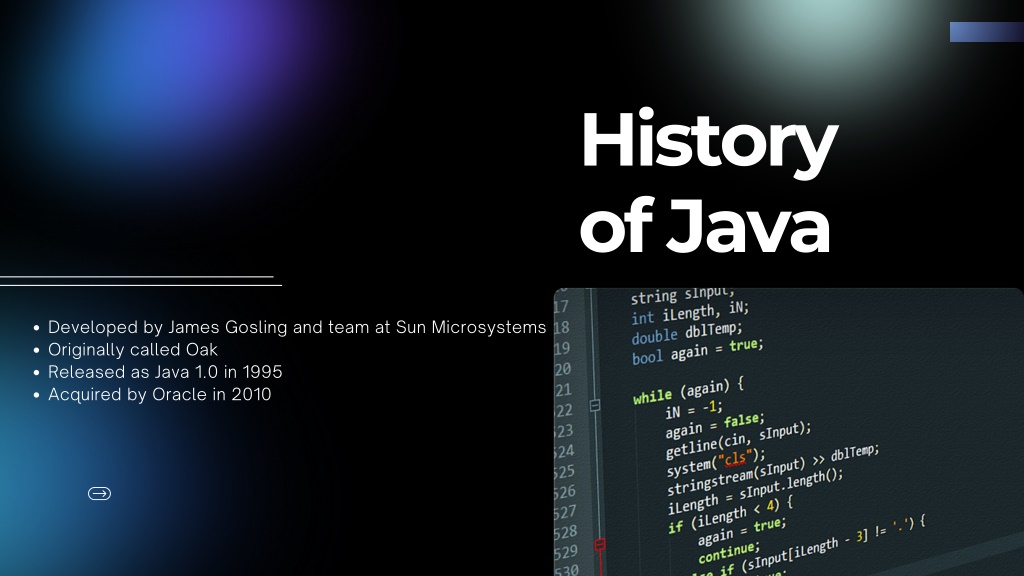Click the upper white horizontal divider line
This screenshot has width=1024, height=576.
pos(137,276)
